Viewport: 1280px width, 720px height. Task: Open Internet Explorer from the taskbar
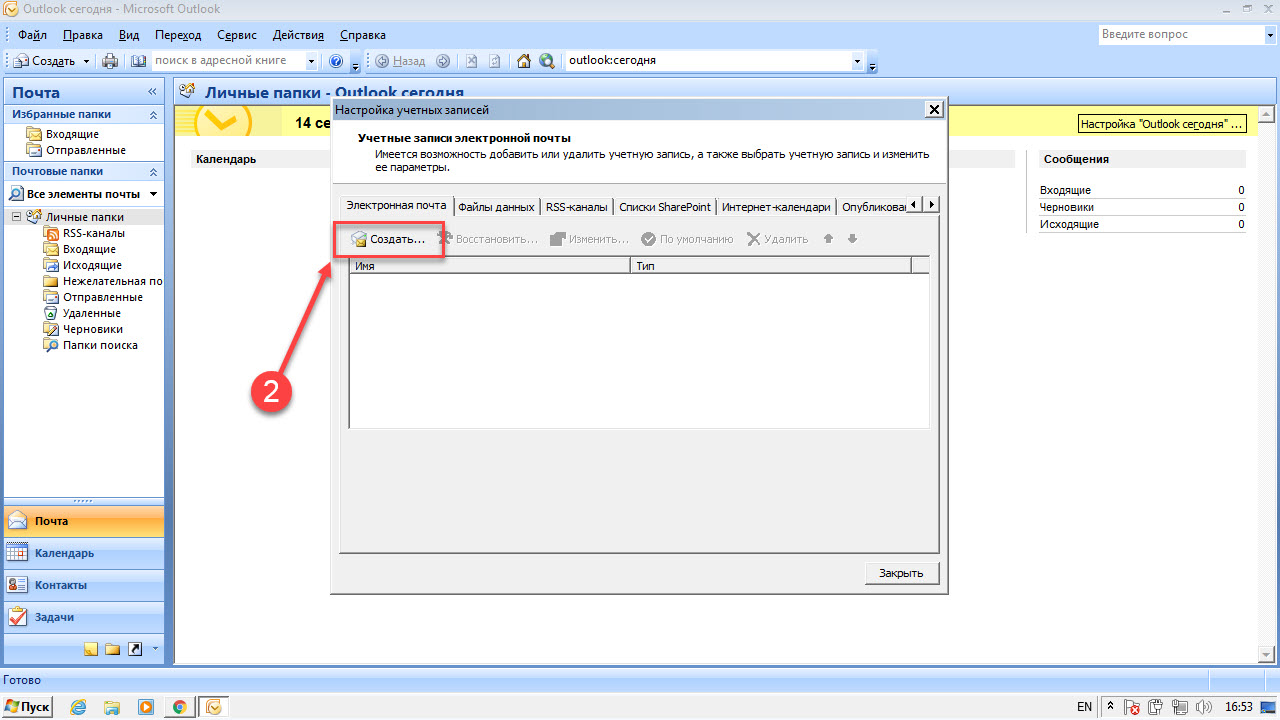(x=79, y=707)
